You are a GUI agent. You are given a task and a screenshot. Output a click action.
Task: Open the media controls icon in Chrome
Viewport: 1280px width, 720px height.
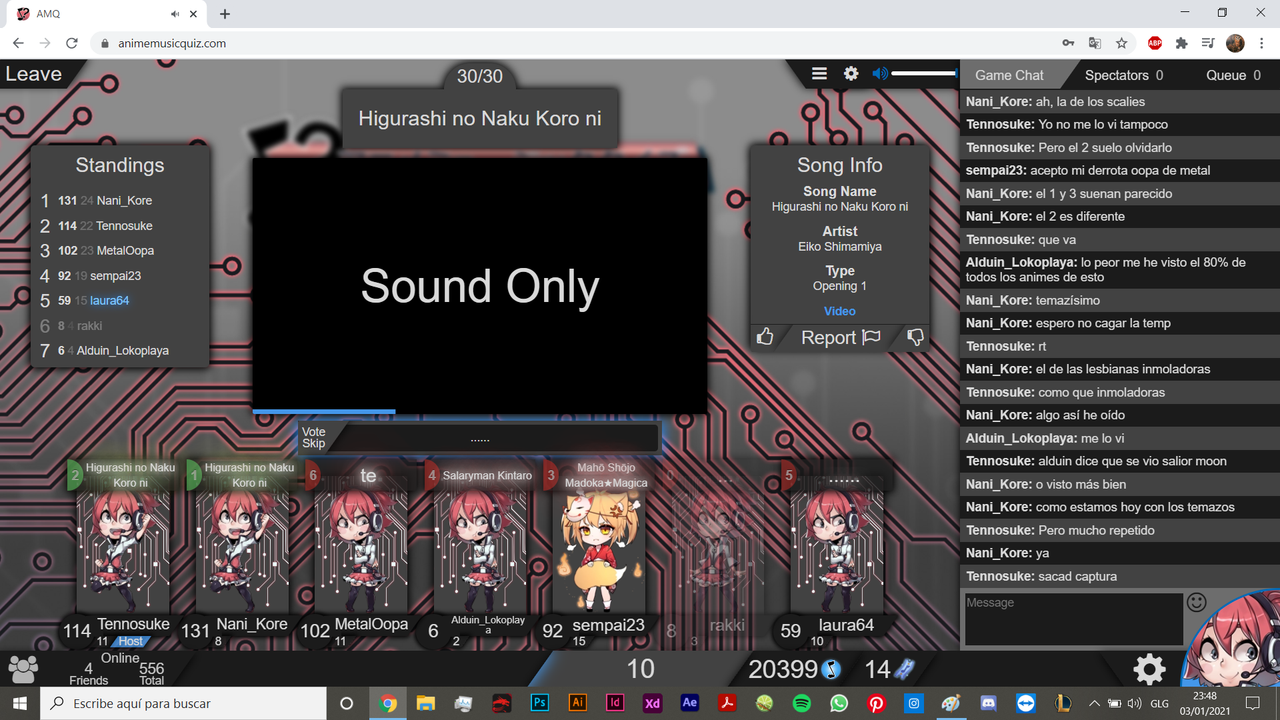pyautogui.click(x=1208, y=43)
